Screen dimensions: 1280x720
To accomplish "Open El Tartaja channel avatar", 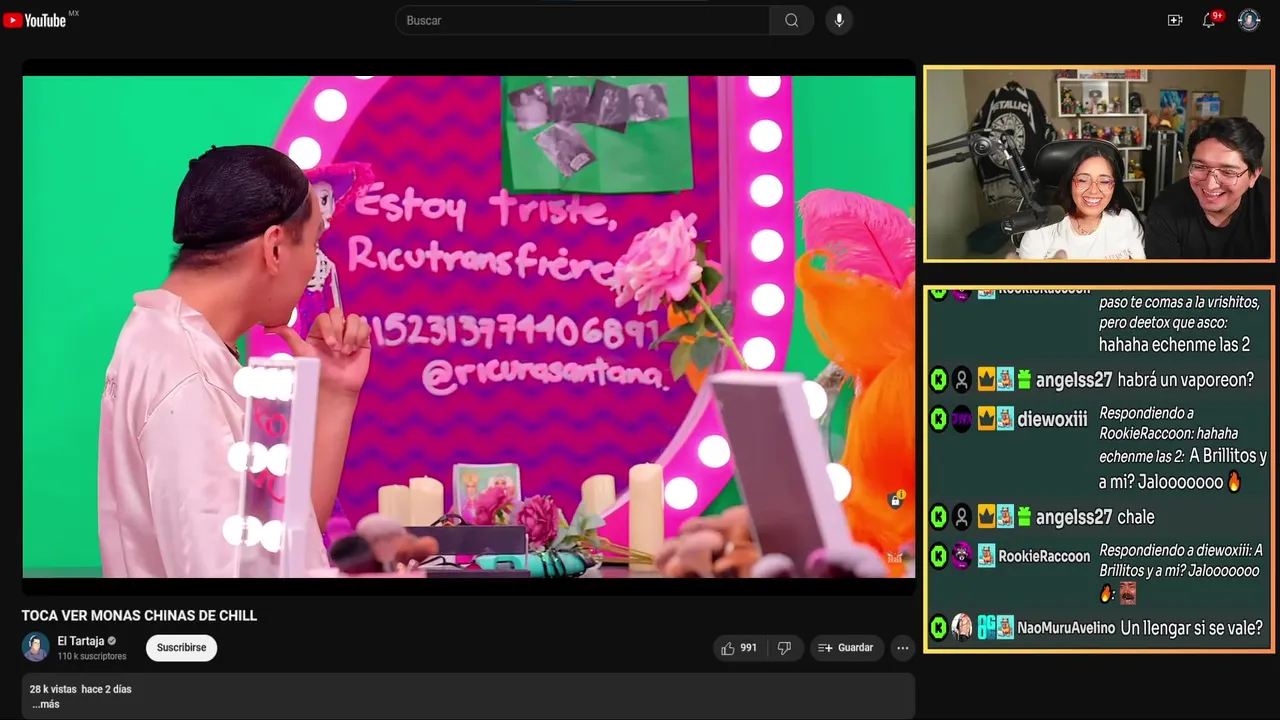I will 36,647.
